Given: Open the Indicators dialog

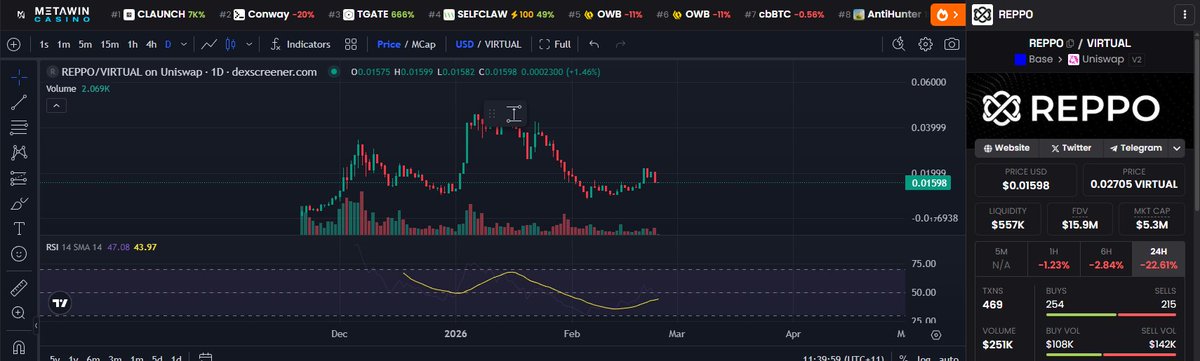Looking at the screenshot, I should [x=300, y=44].
